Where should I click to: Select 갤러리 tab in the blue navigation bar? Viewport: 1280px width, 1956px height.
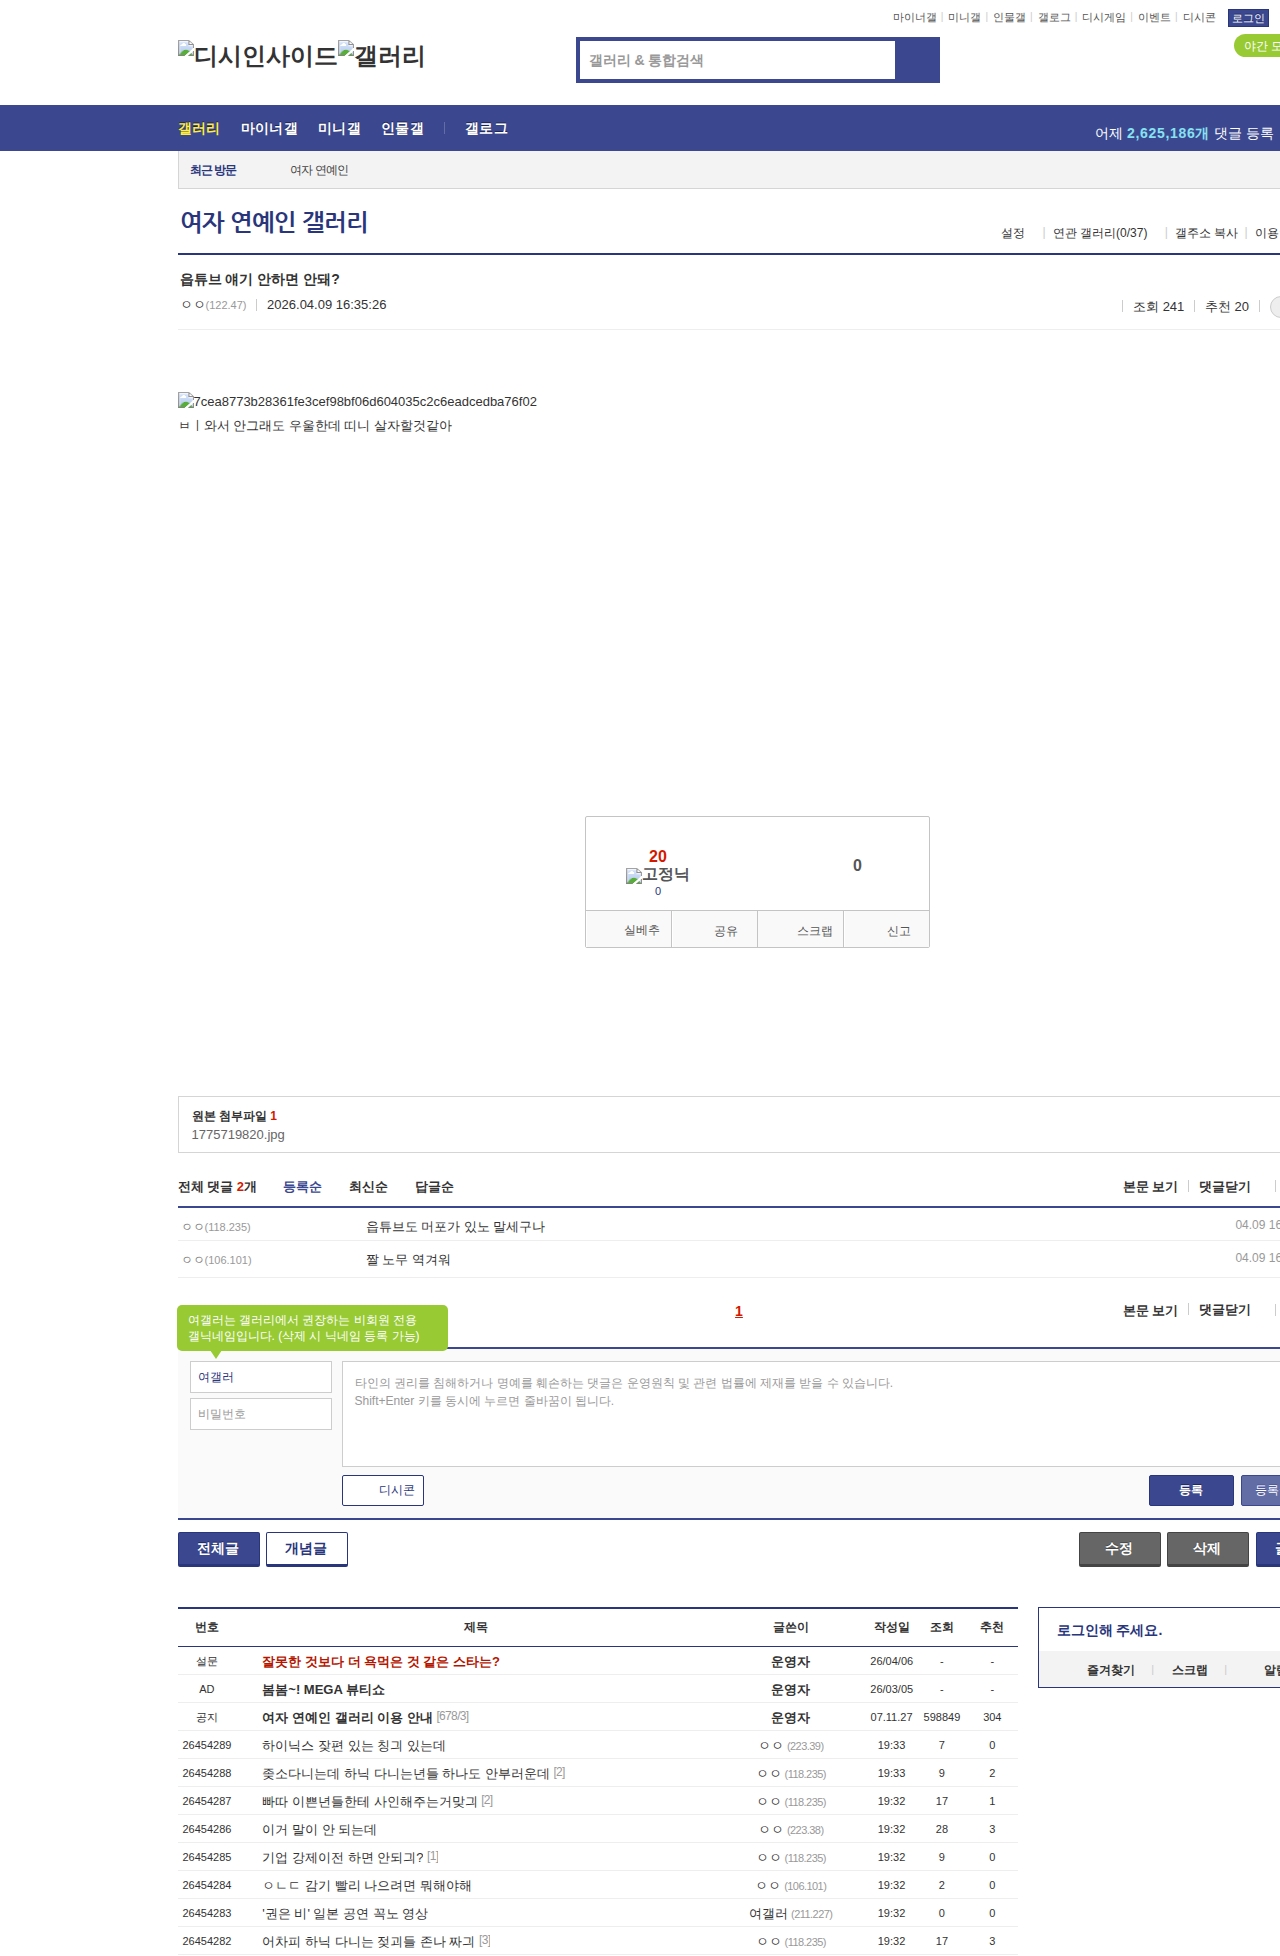(x=199, y=129)
